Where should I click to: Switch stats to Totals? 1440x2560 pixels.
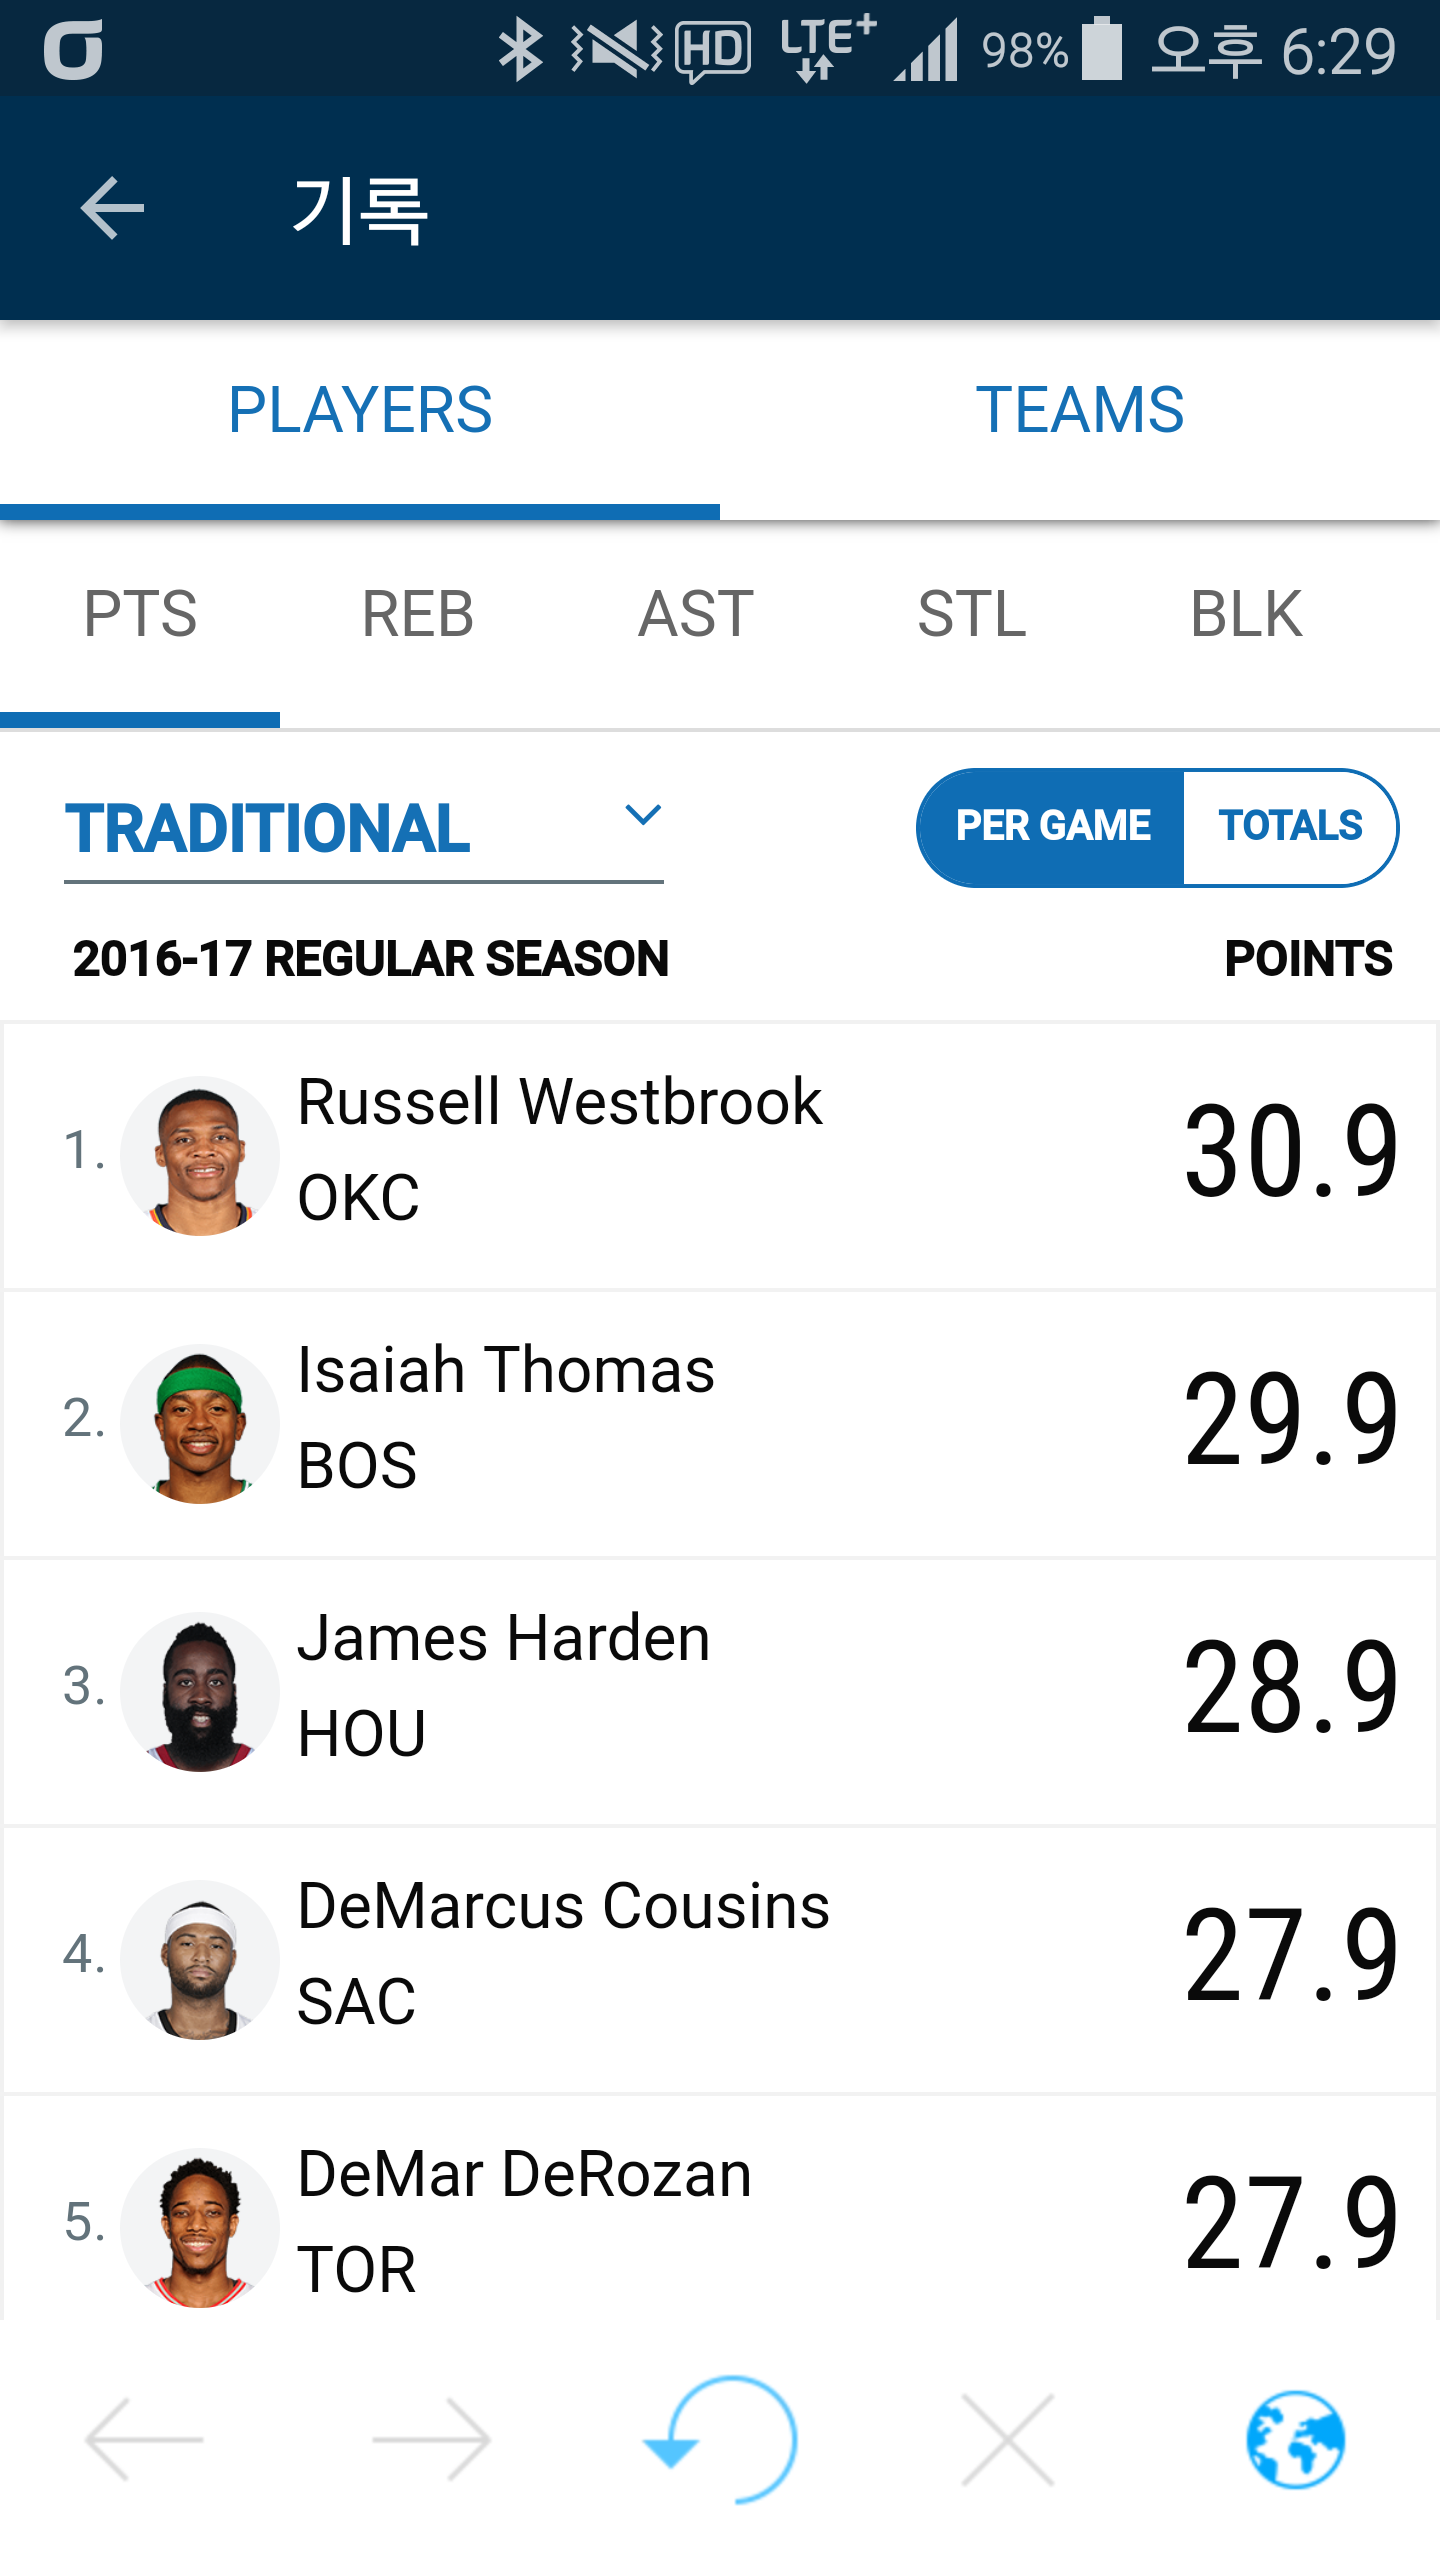pyautogui.click(x=1290, y=827)
